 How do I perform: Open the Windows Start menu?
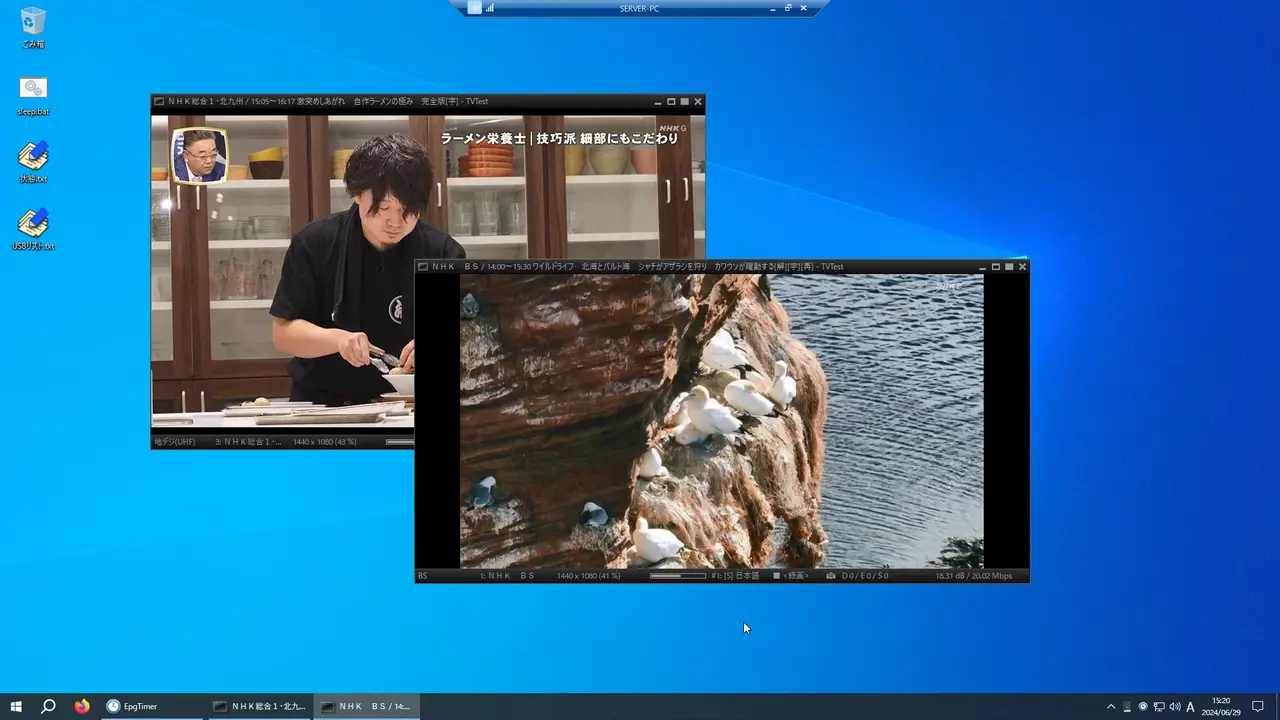point(16,706)
